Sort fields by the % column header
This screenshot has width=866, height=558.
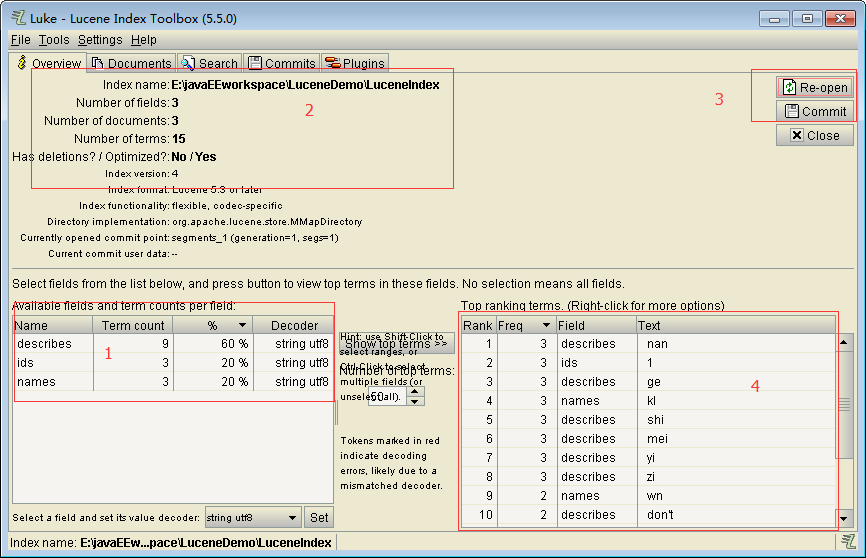(212, 325)
